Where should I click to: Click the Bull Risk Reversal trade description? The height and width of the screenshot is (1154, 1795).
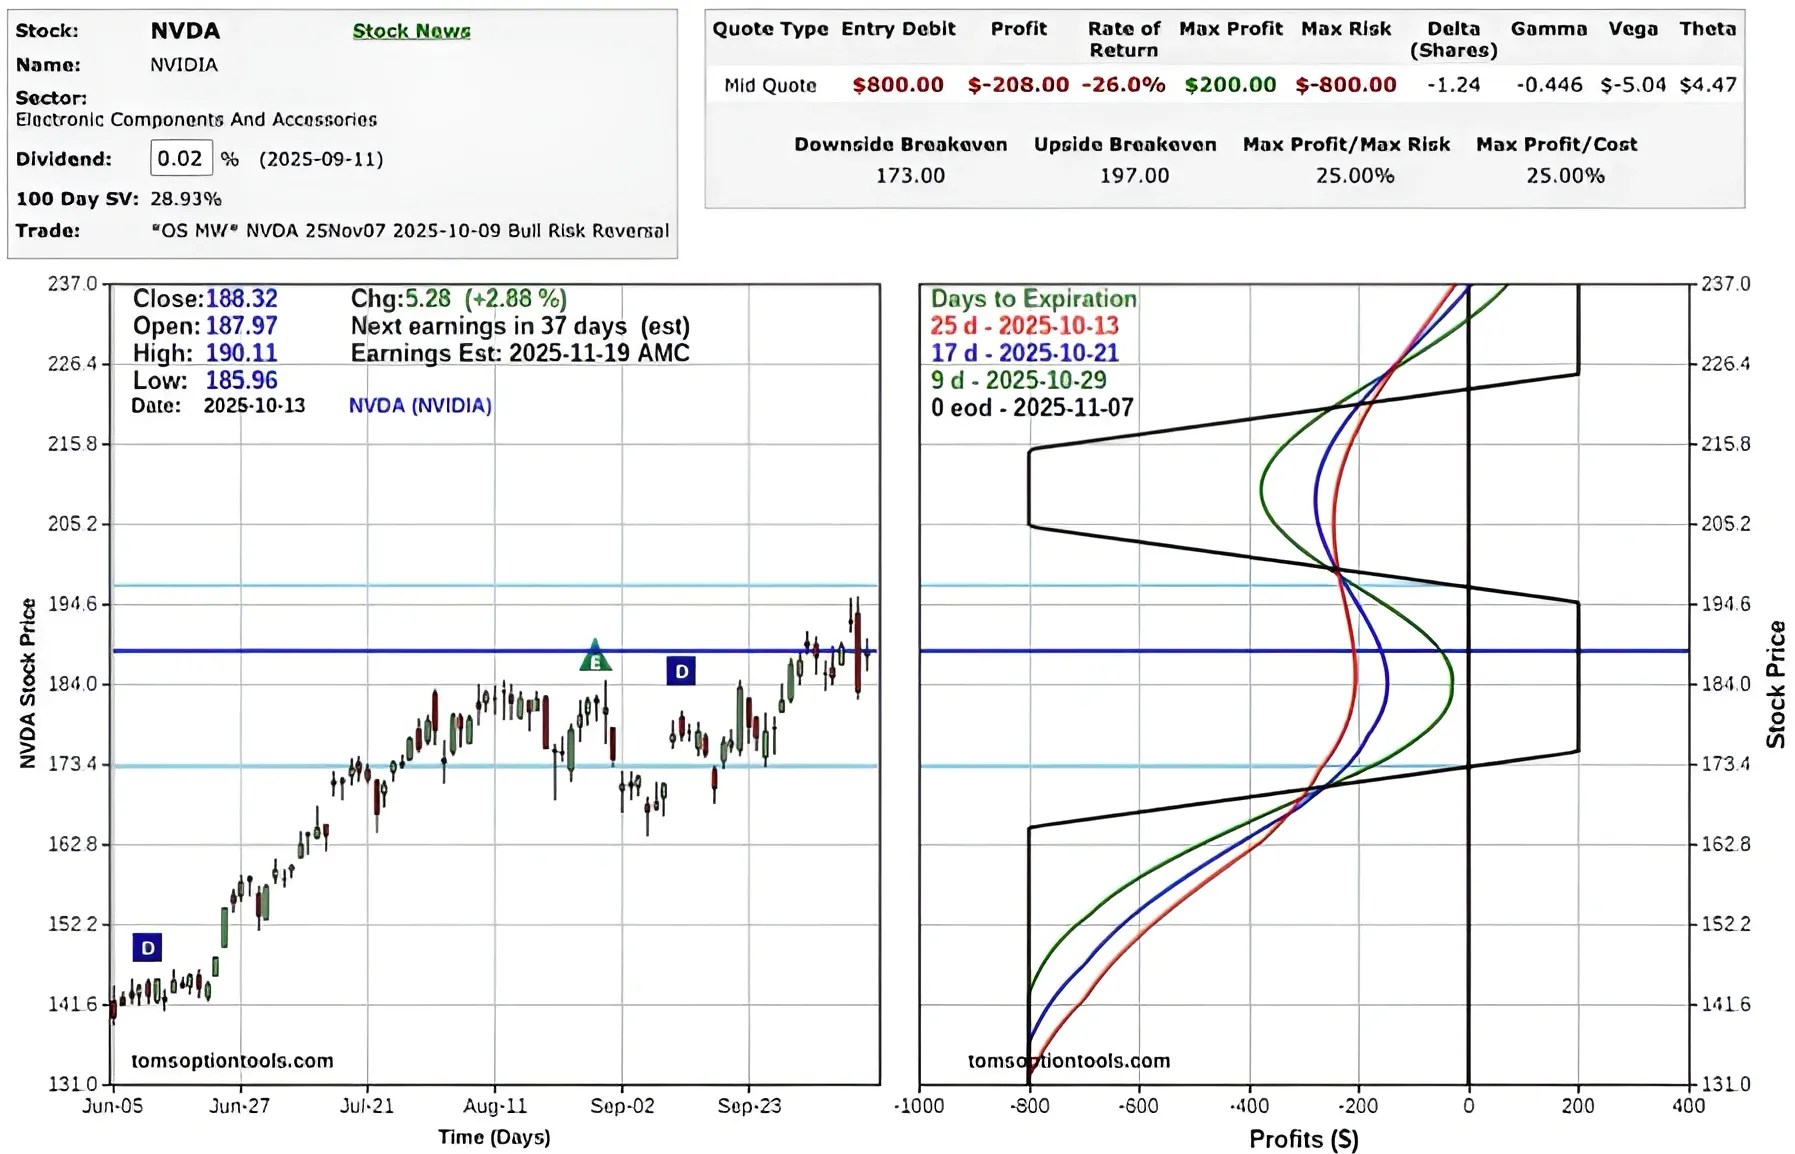tap(410, 230)
